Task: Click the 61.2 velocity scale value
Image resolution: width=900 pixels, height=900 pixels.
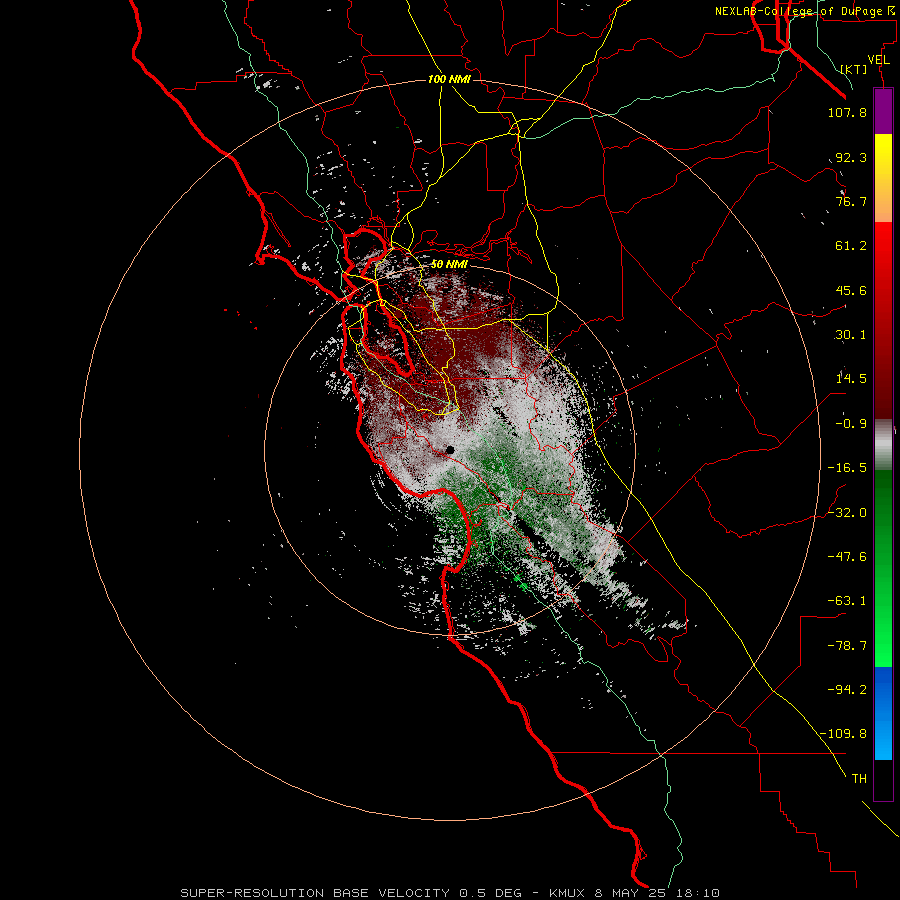Action: point(851,246)
